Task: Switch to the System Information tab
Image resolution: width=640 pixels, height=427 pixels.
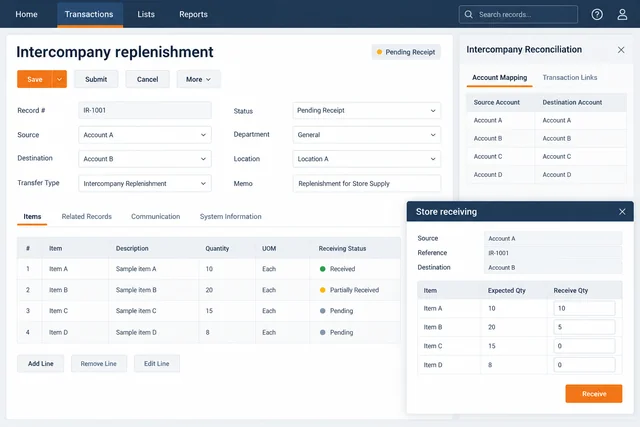Action: tap(231, 216)
